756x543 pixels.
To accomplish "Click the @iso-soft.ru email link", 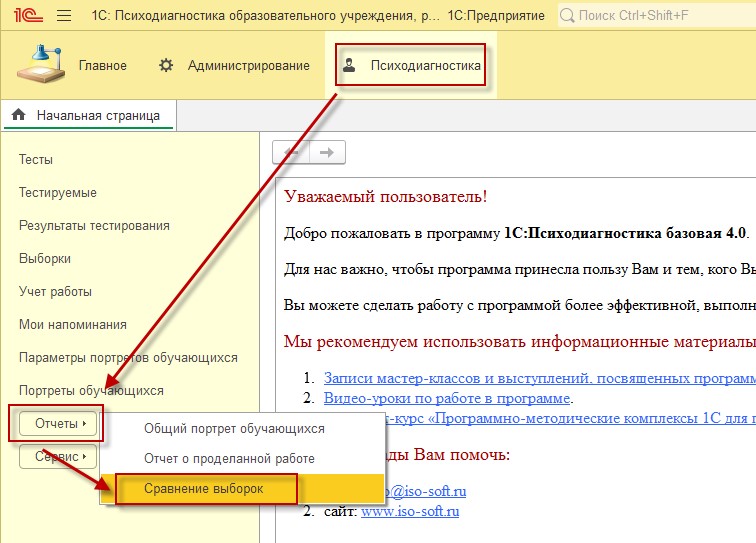I will (425, 491).
